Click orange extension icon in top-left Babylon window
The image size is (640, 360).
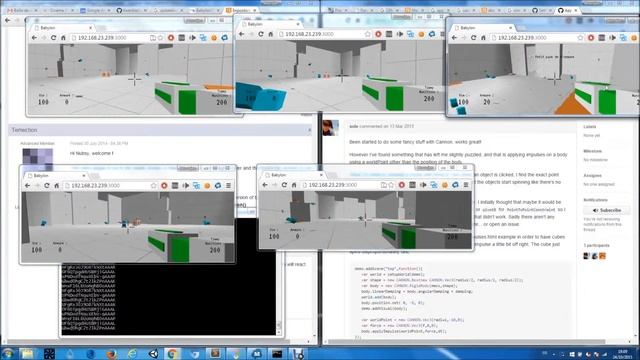tap(214, 38)
